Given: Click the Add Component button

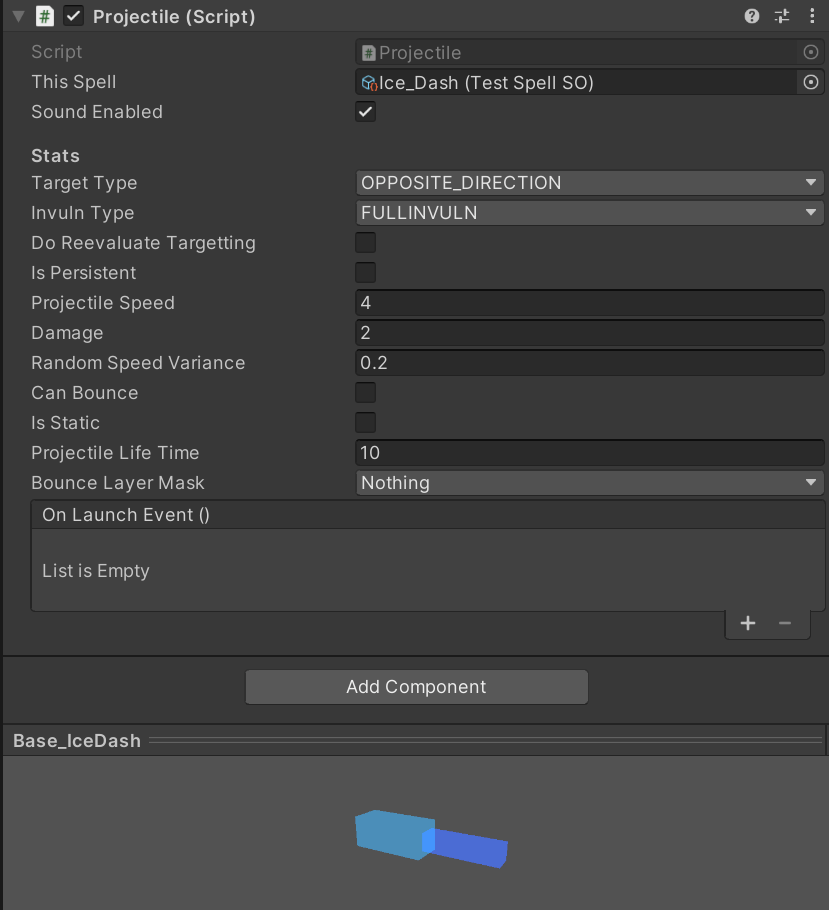Looking at the screenshot, I should point(416,687).
